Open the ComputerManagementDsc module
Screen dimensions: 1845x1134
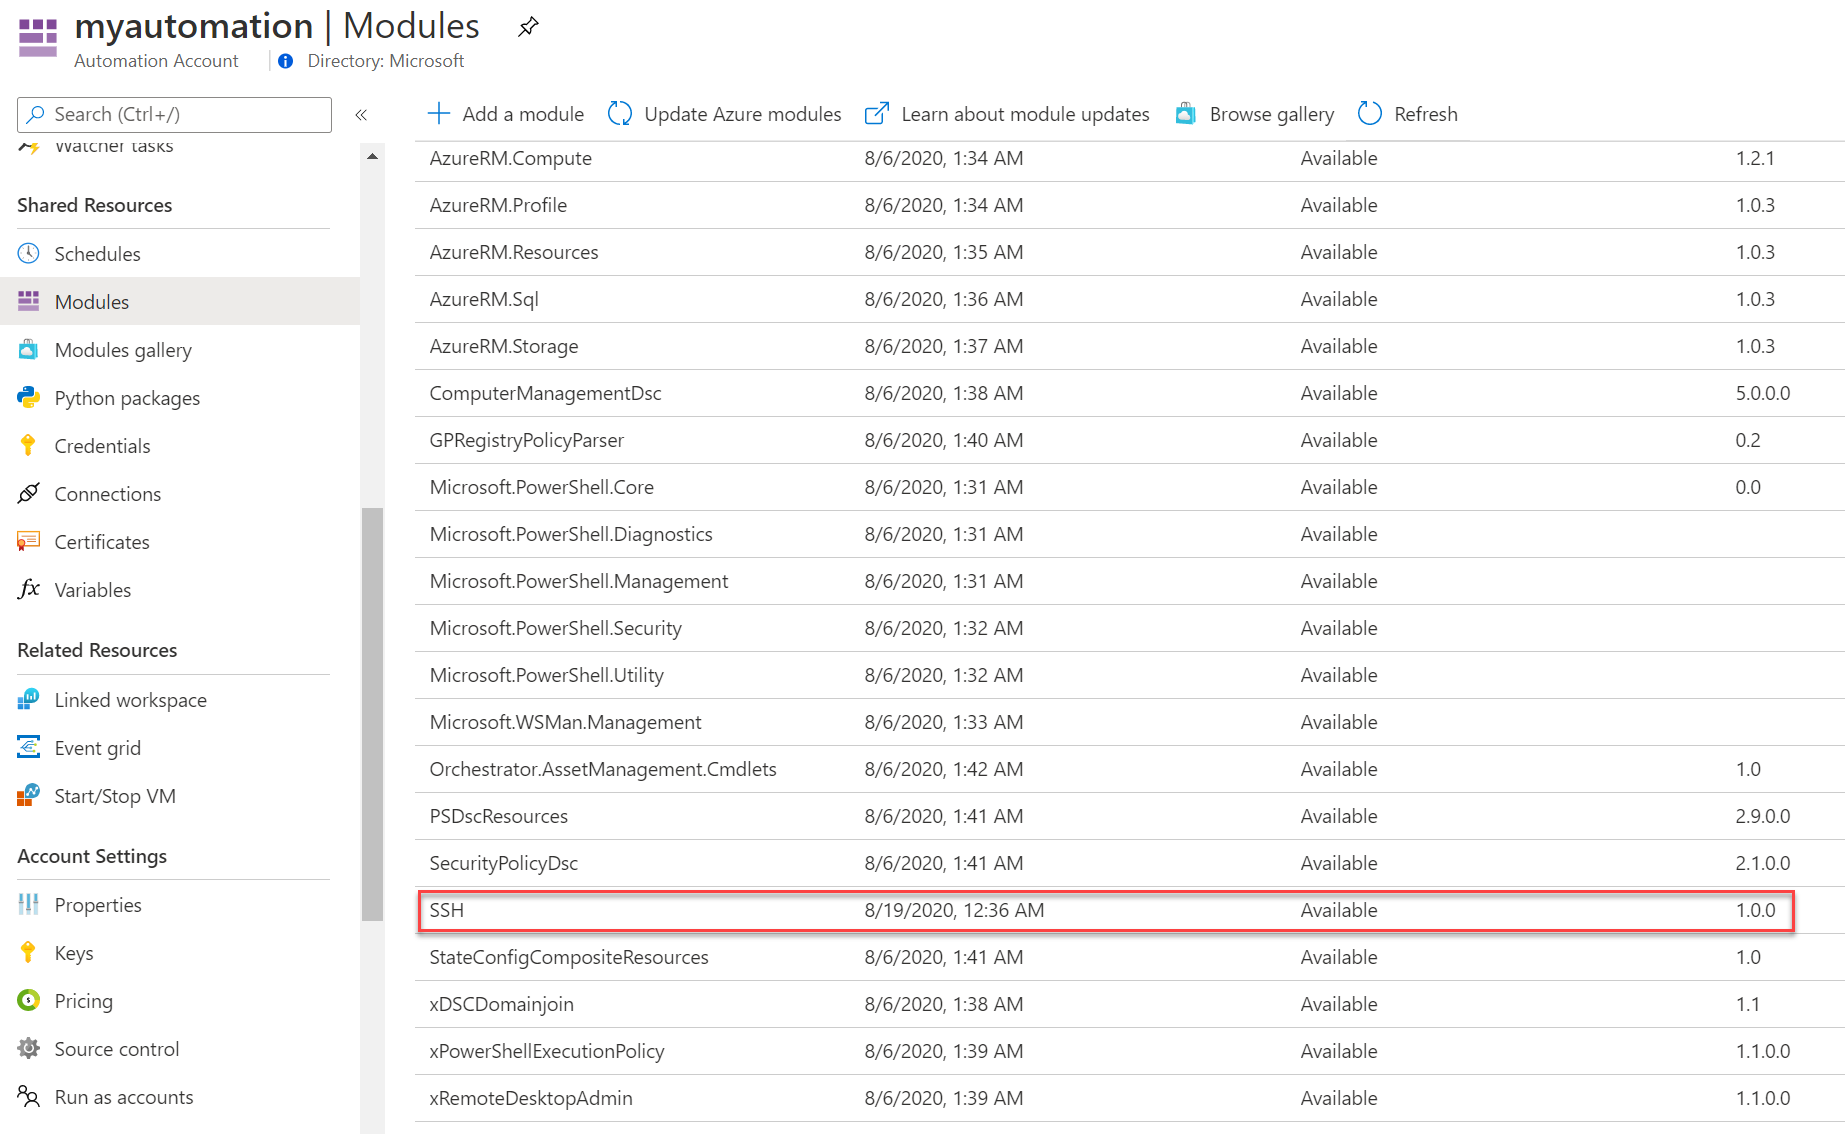pos(545,393)
